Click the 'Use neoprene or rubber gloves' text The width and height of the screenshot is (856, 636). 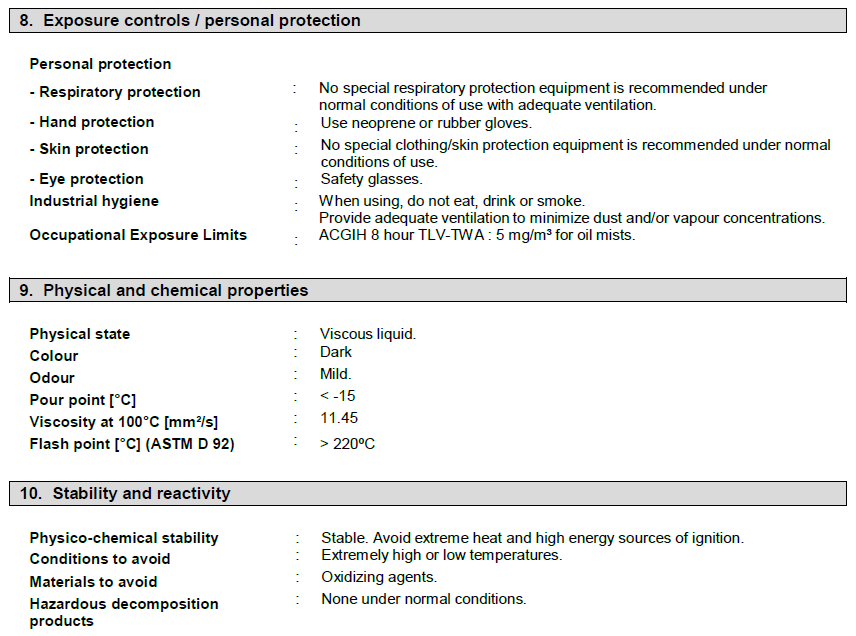[426, 123]
